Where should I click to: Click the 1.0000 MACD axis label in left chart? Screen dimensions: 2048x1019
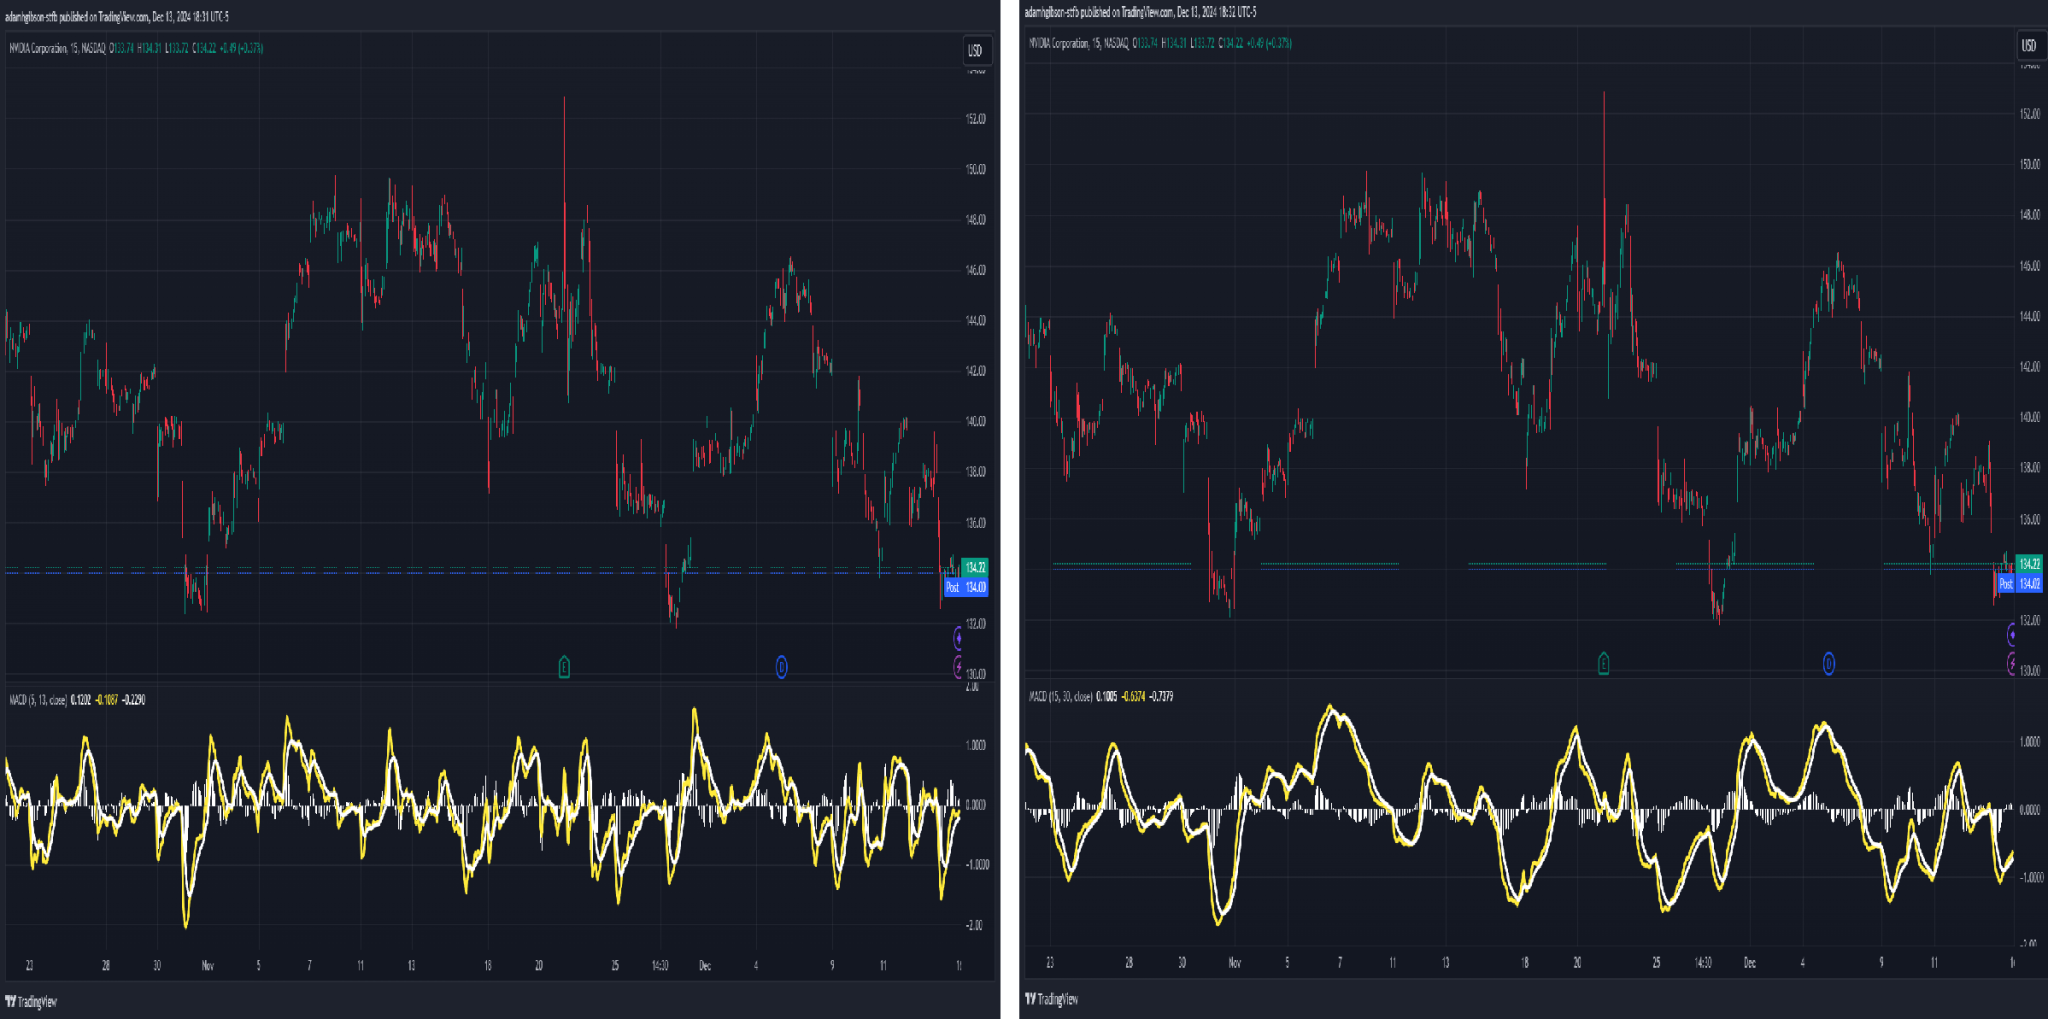point(975,745)
